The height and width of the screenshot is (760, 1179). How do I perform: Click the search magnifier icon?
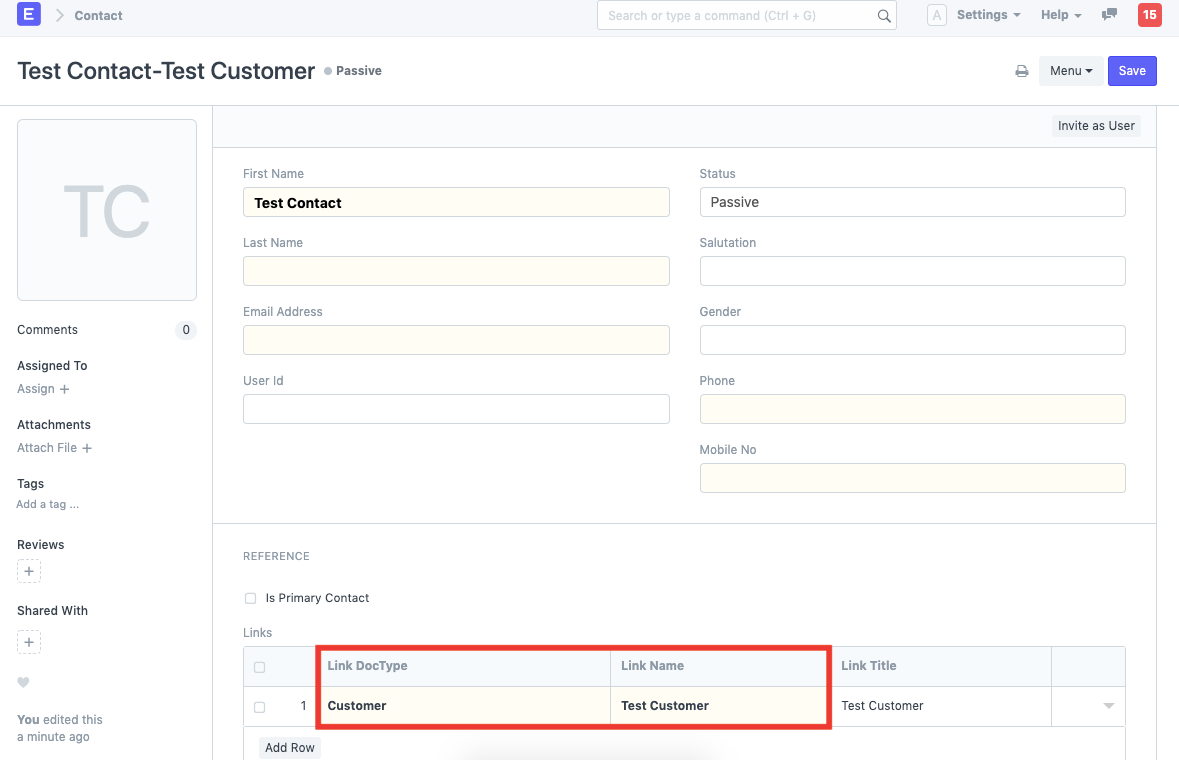coord(882,15)
